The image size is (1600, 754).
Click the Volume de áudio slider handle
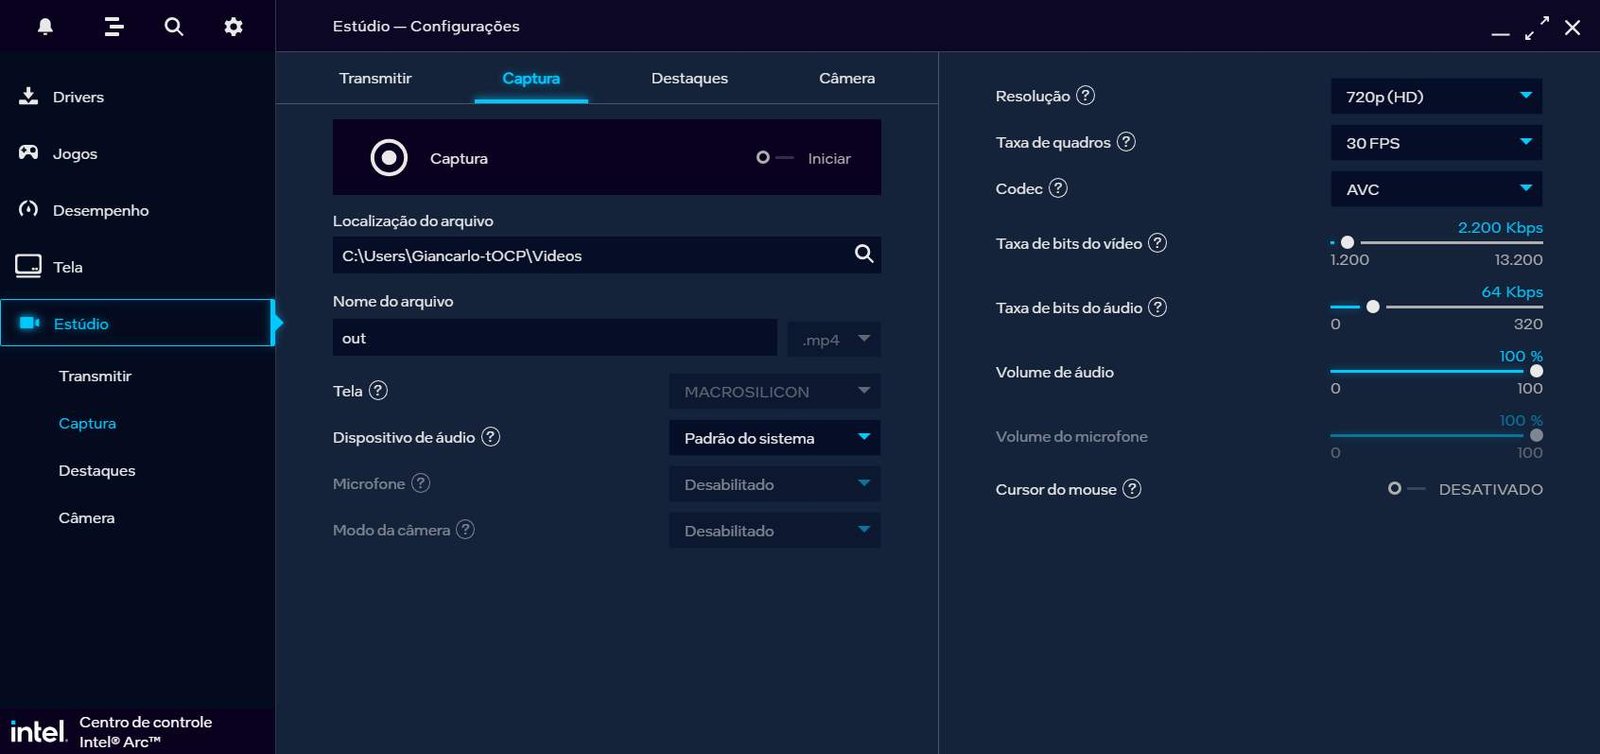coord(1536,371)
